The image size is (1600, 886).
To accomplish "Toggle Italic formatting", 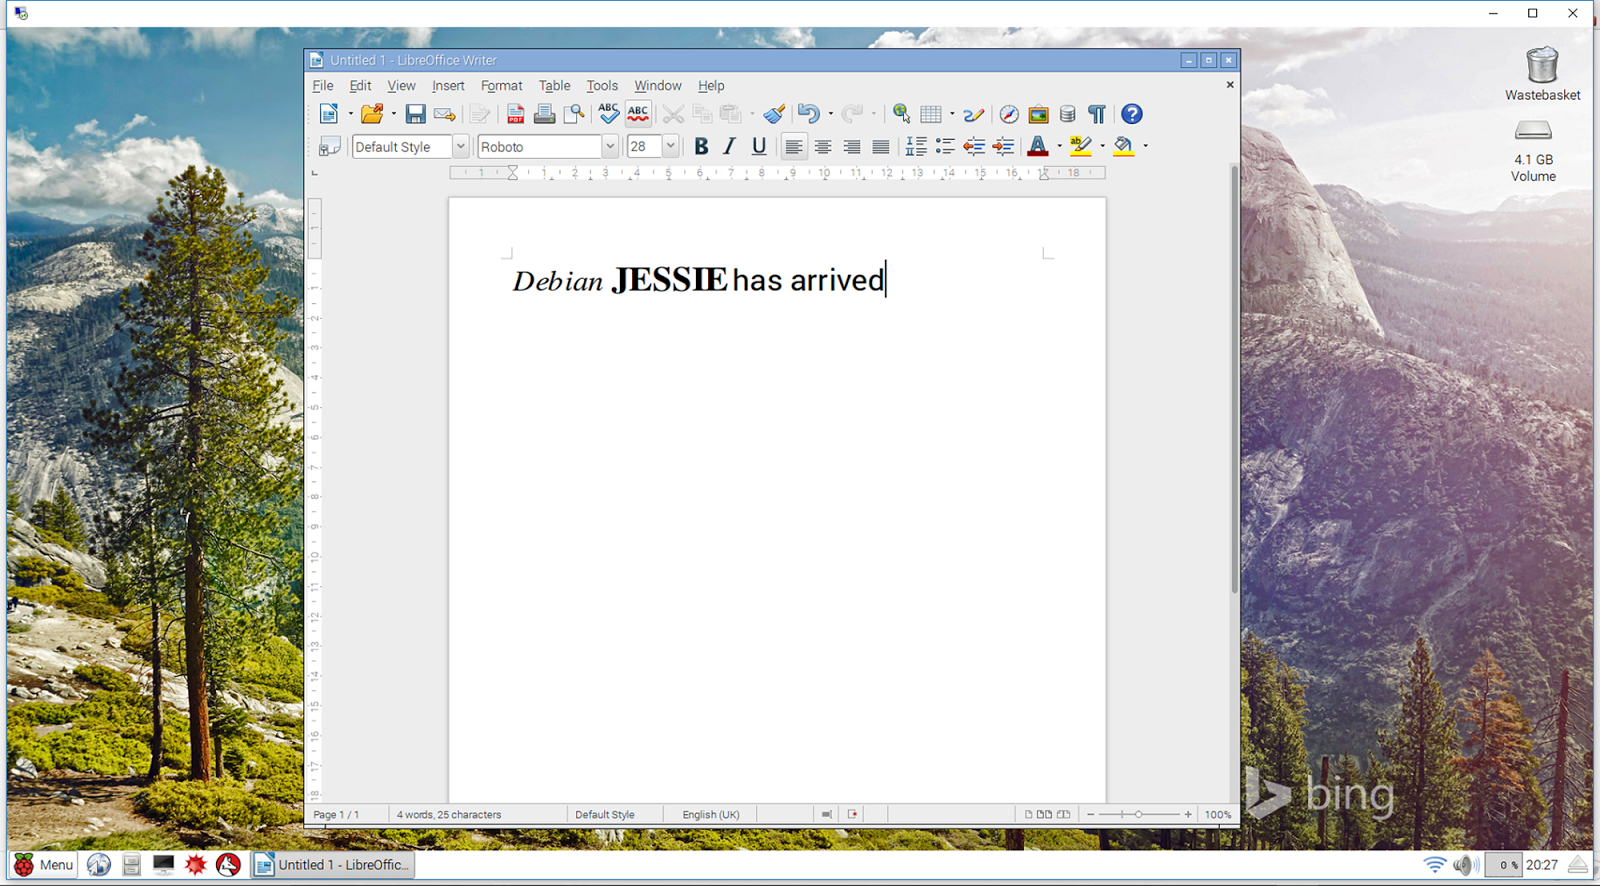I will point(730,146).
